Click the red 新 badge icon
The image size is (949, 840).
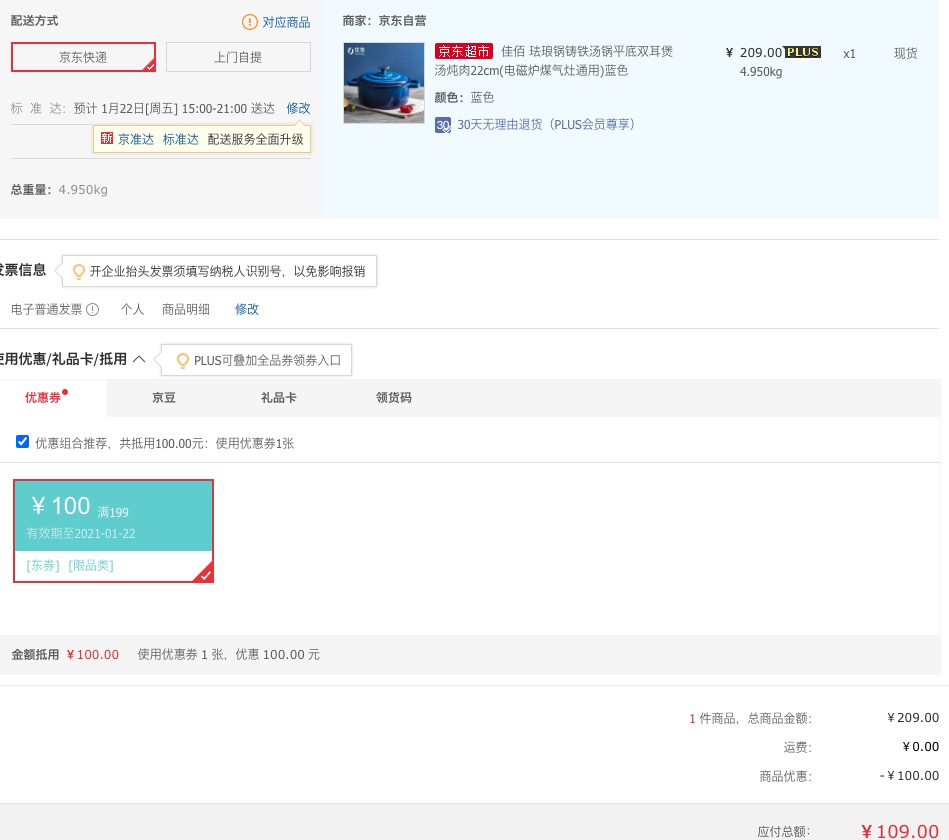107,139
